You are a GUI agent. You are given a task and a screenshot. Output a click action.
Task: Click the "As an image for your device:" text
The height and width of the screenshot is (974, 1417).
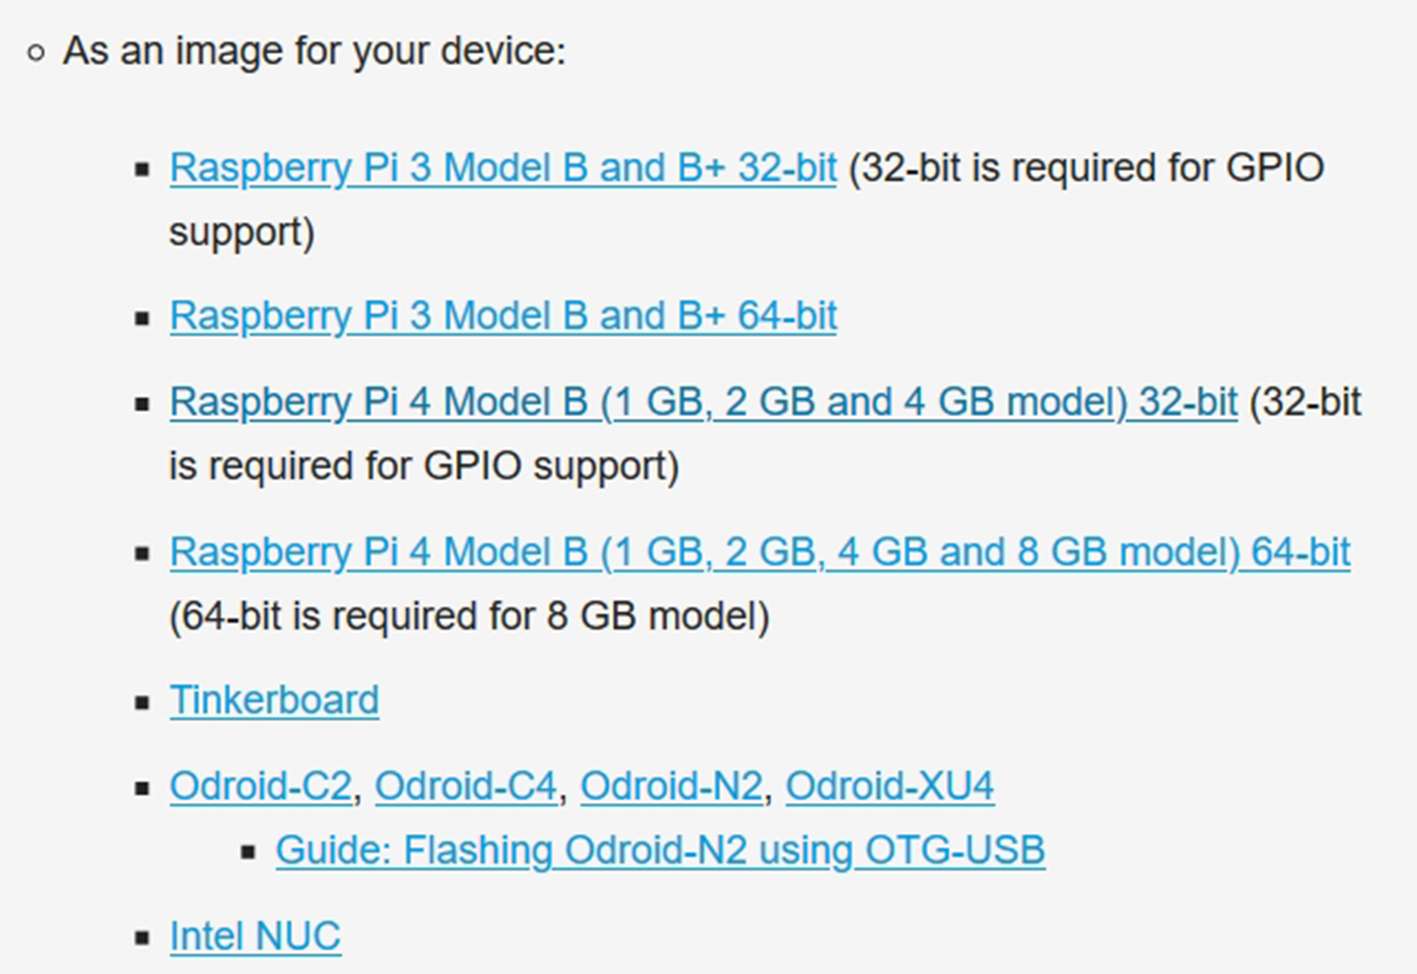tap(314, 51)
